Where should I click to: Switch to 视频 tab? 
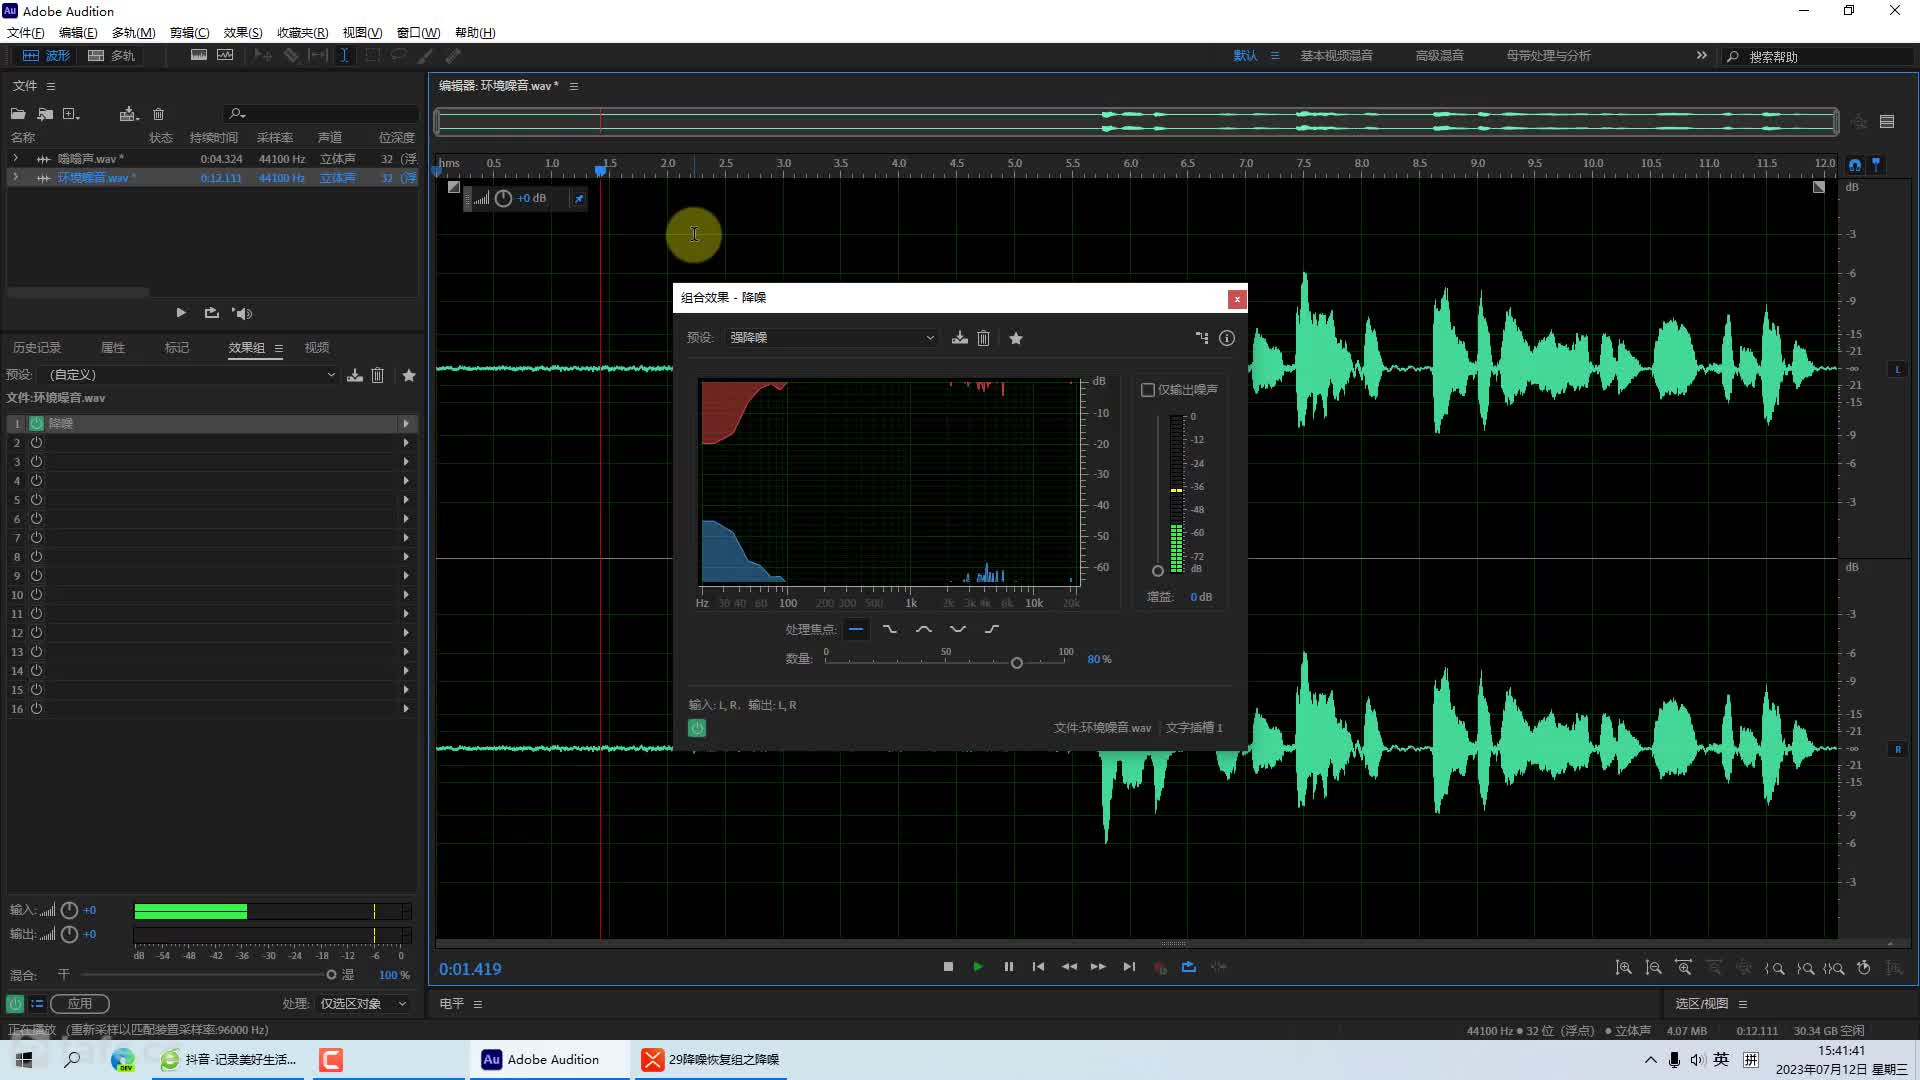click(x=317, y=348)
